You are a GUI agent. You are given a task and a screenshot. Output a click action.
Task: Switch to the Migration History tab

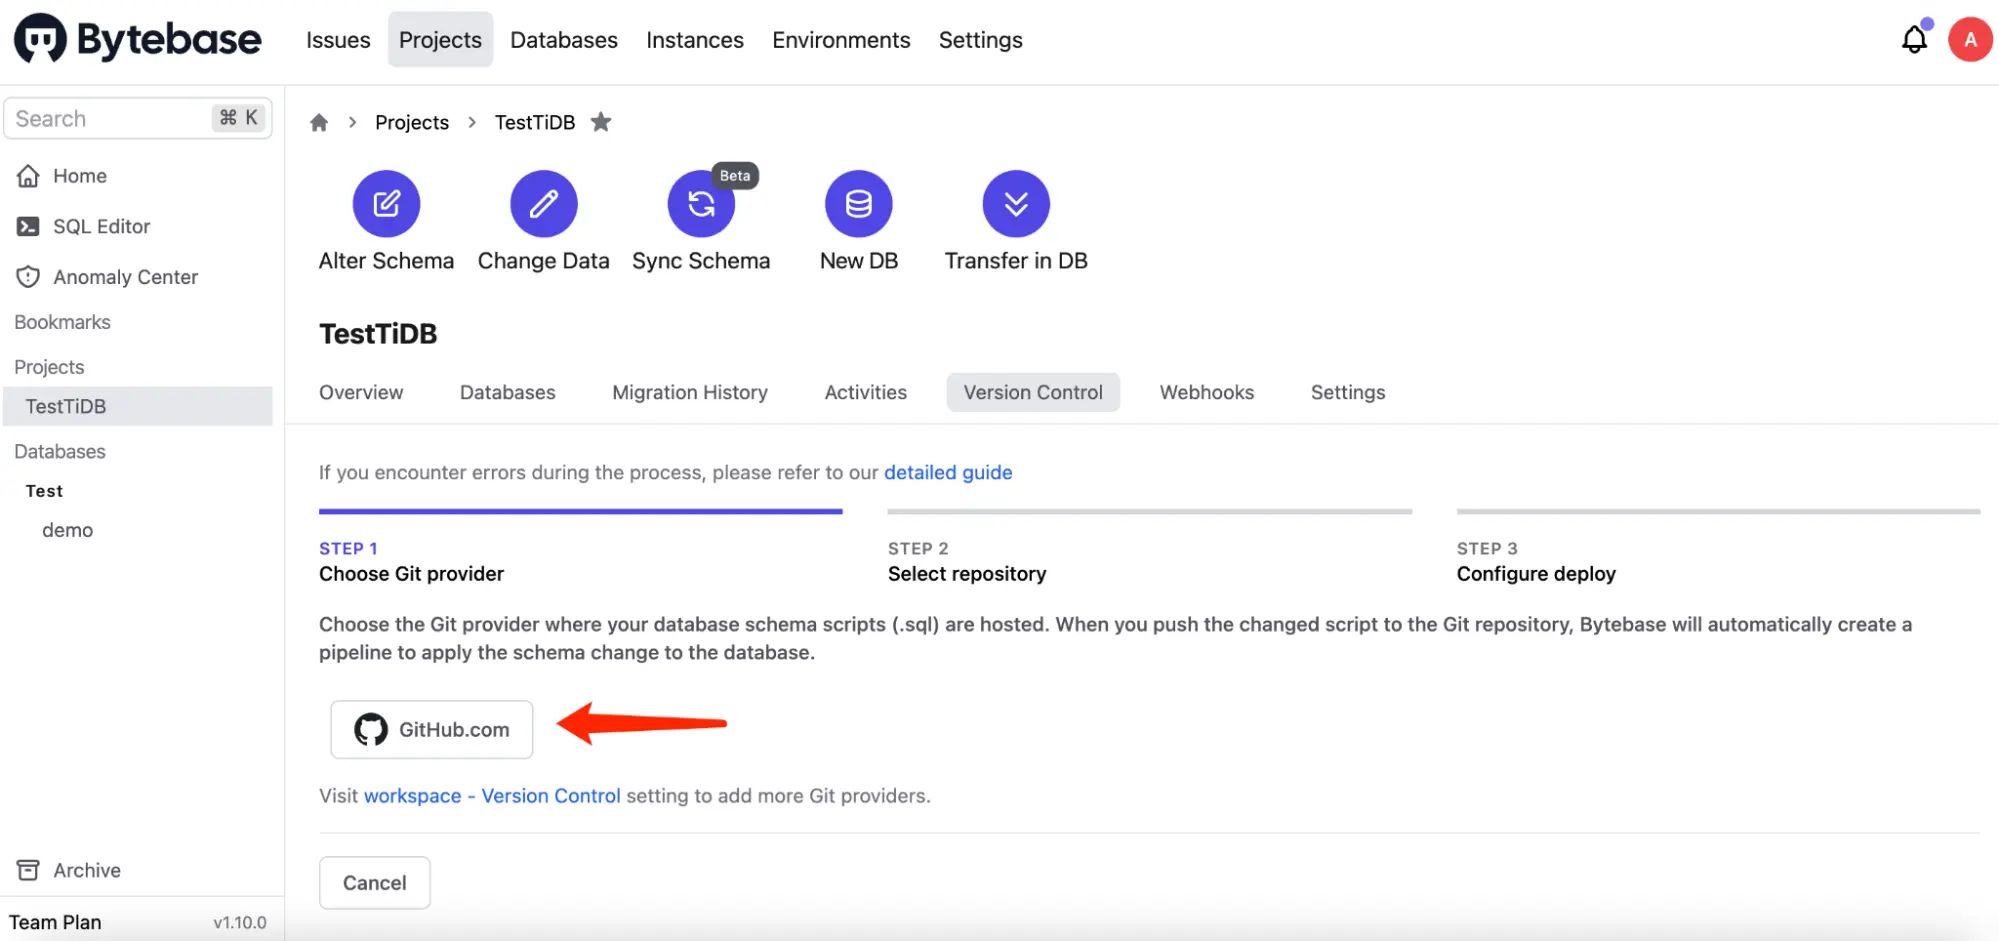[690, 392]
